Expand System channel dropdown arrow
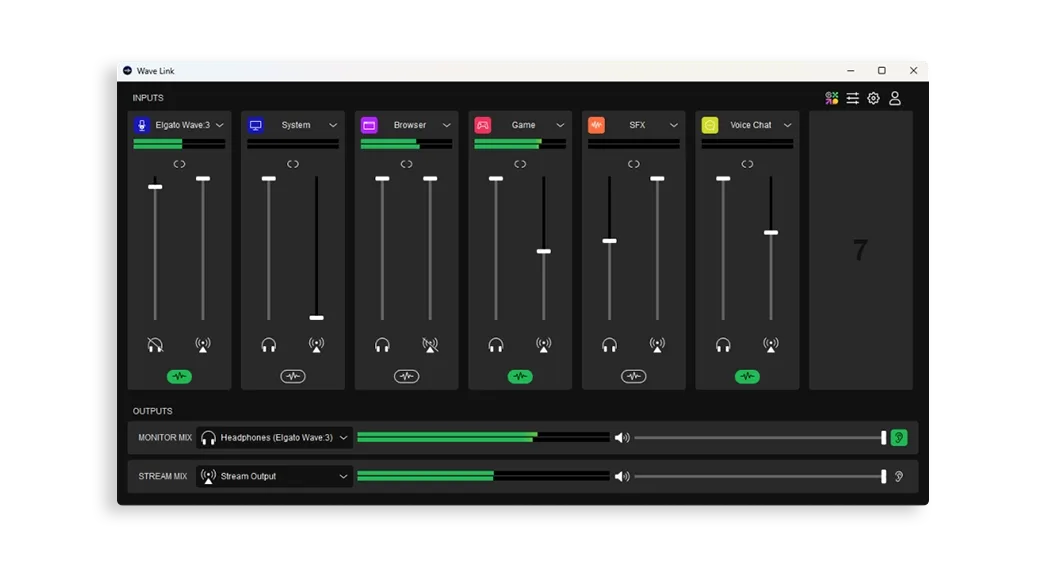 coord(333,125)
